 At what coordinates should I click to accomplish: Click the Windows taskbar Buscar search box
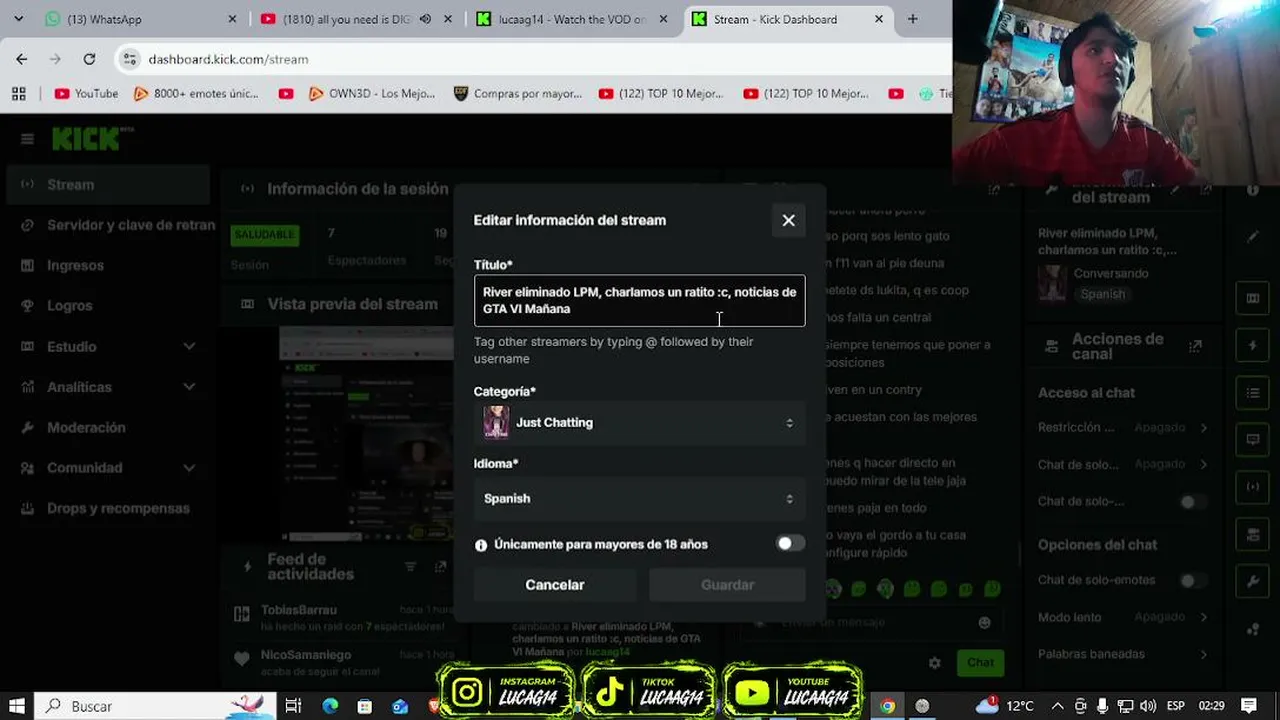pos(157,706)
